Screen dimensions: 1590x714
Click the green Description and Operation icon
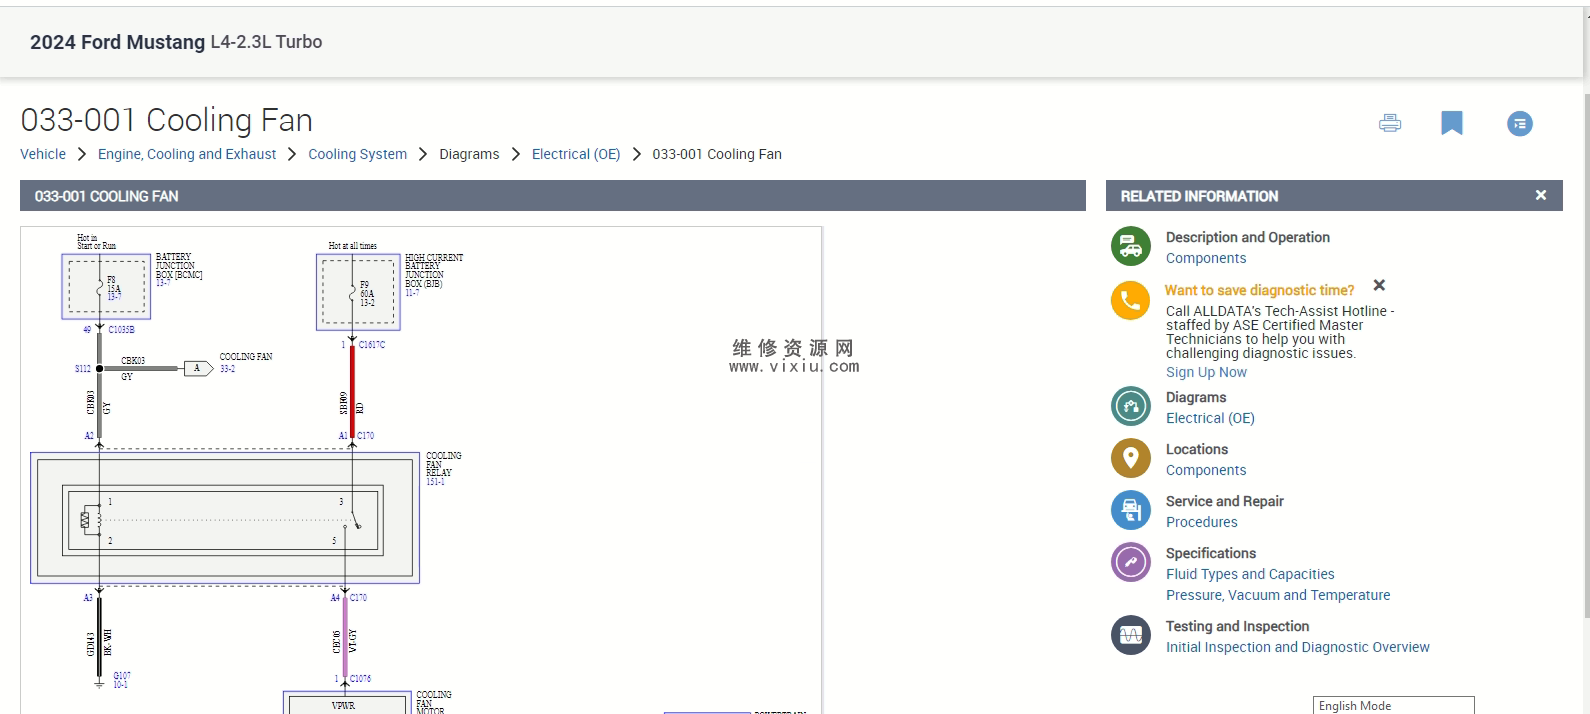(x=1131, y=246)
